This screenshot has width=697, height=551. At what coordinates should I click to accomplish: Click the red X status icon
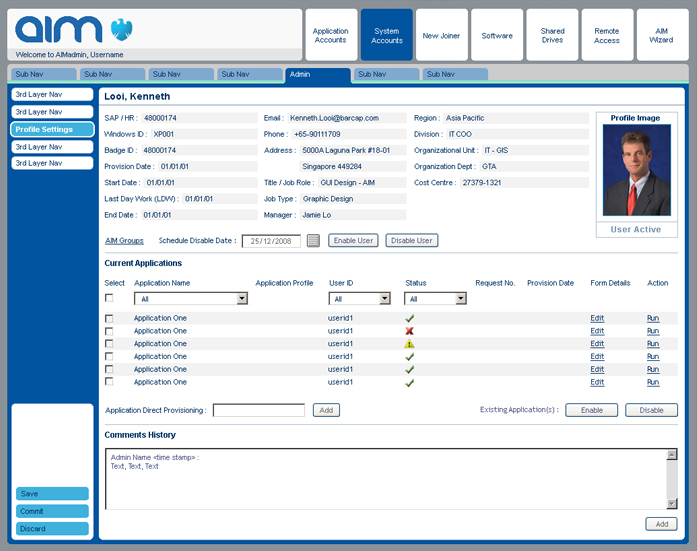point(409,331)
